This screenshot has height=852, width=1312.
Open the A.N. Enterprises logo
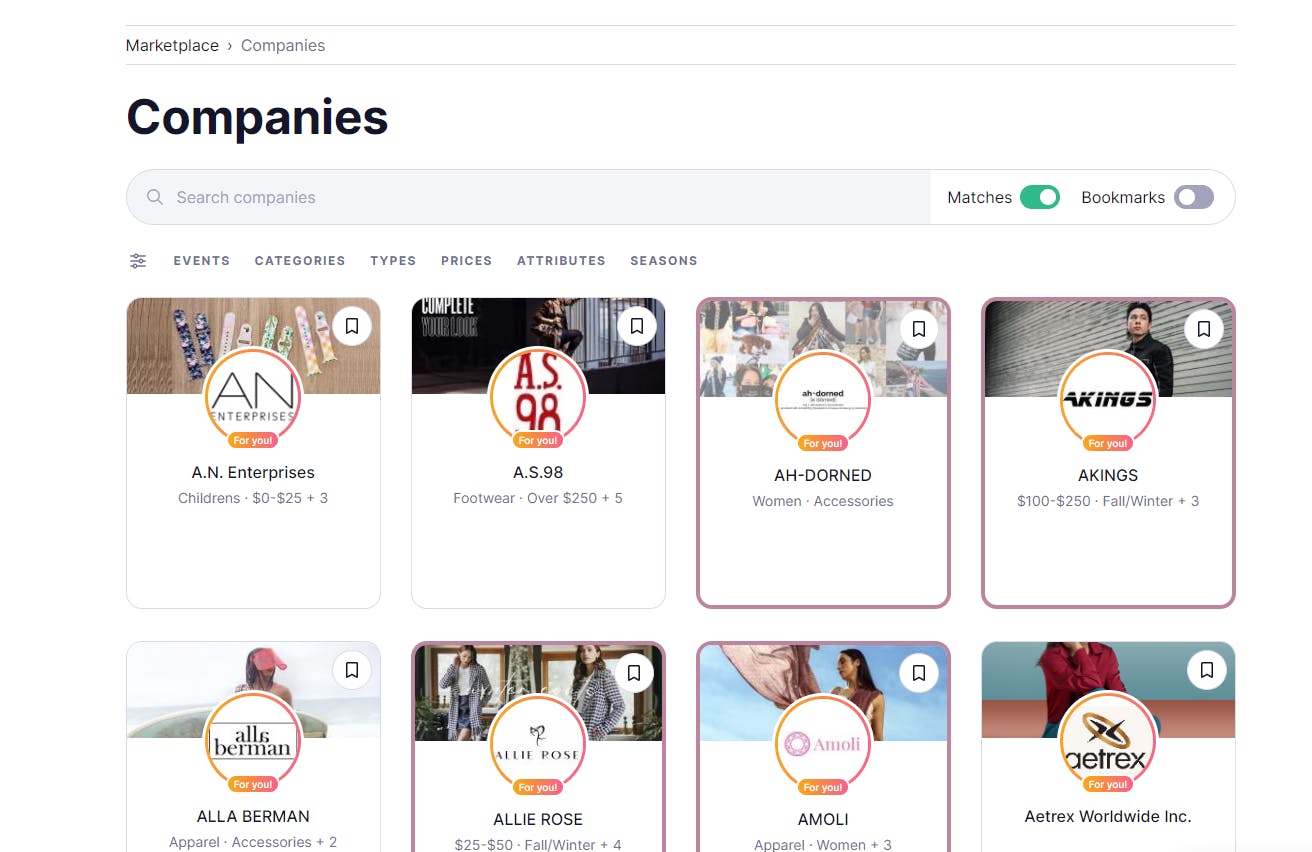pyautogui.click(x=253, y=397)
